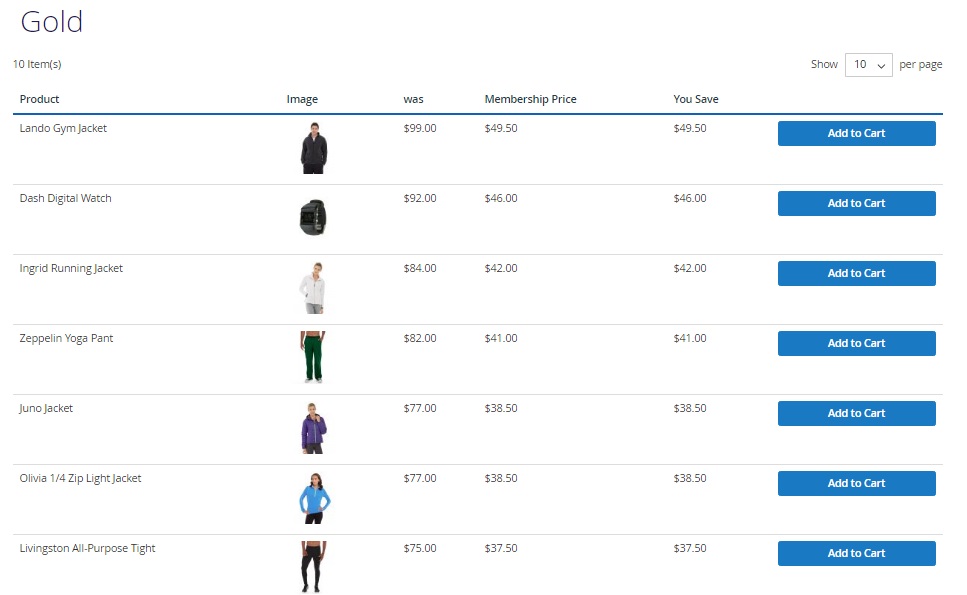Open the Lando Gym Jacket product link
Viewport: 967px width, 595px height.
point(63,128)
